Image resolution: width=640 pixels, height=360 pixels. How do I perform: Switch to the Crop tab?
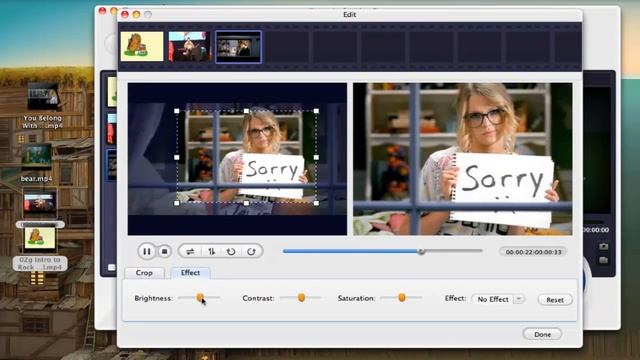coord(144,273)
